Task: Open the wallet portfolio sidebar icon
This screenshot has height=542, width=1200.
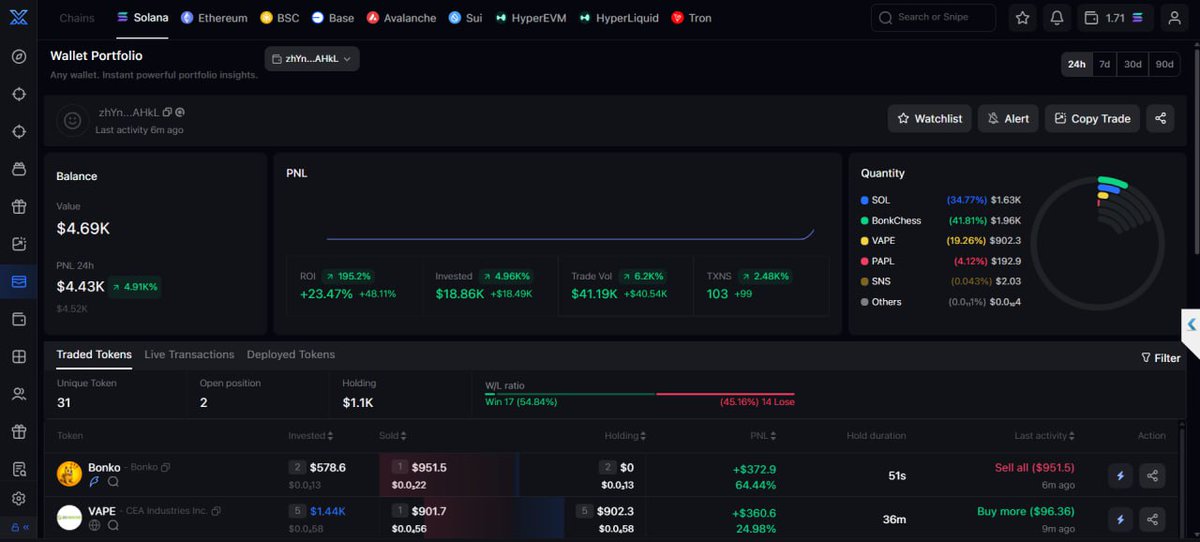Action: click(19, 282)
